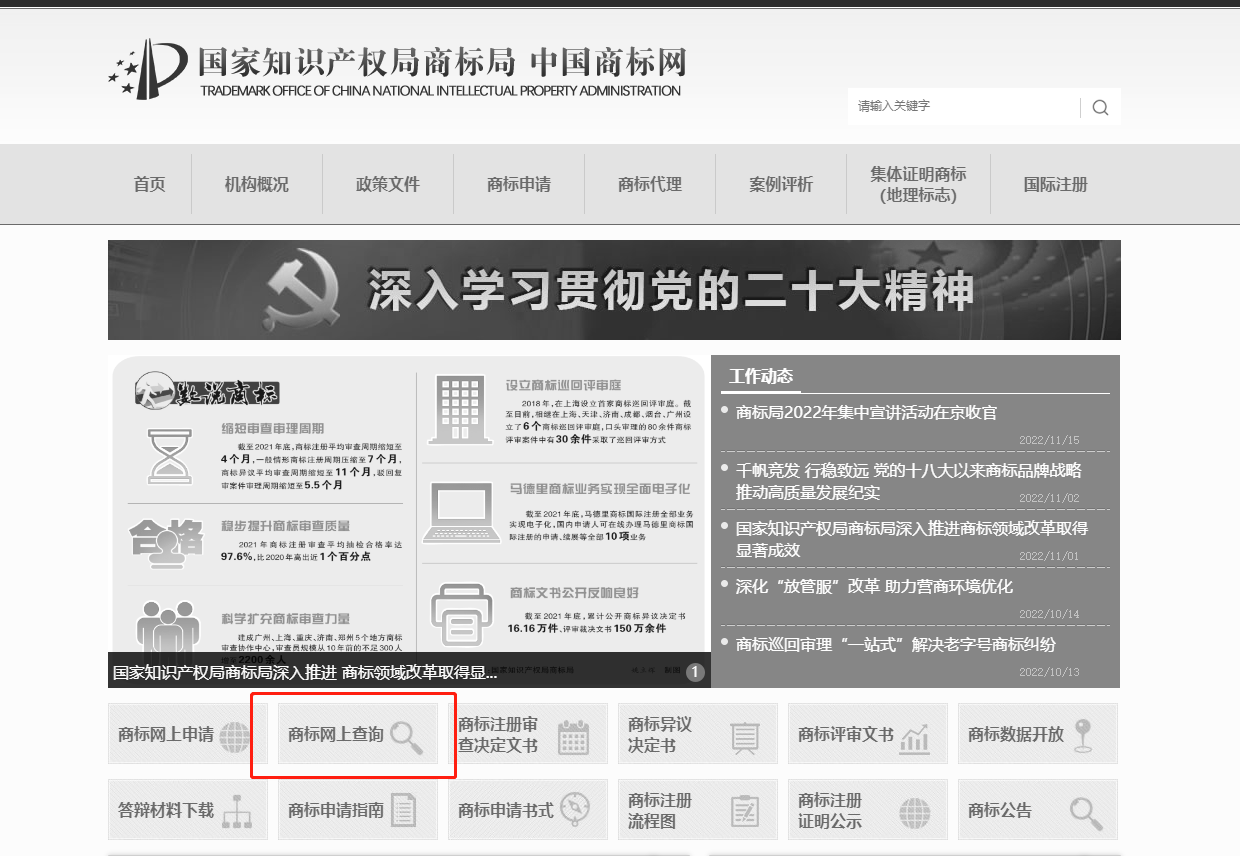Screen dimensions: 1240x856
Task: Click map pin icon on 商标数据开放
Action: [x=1083, y=737]
